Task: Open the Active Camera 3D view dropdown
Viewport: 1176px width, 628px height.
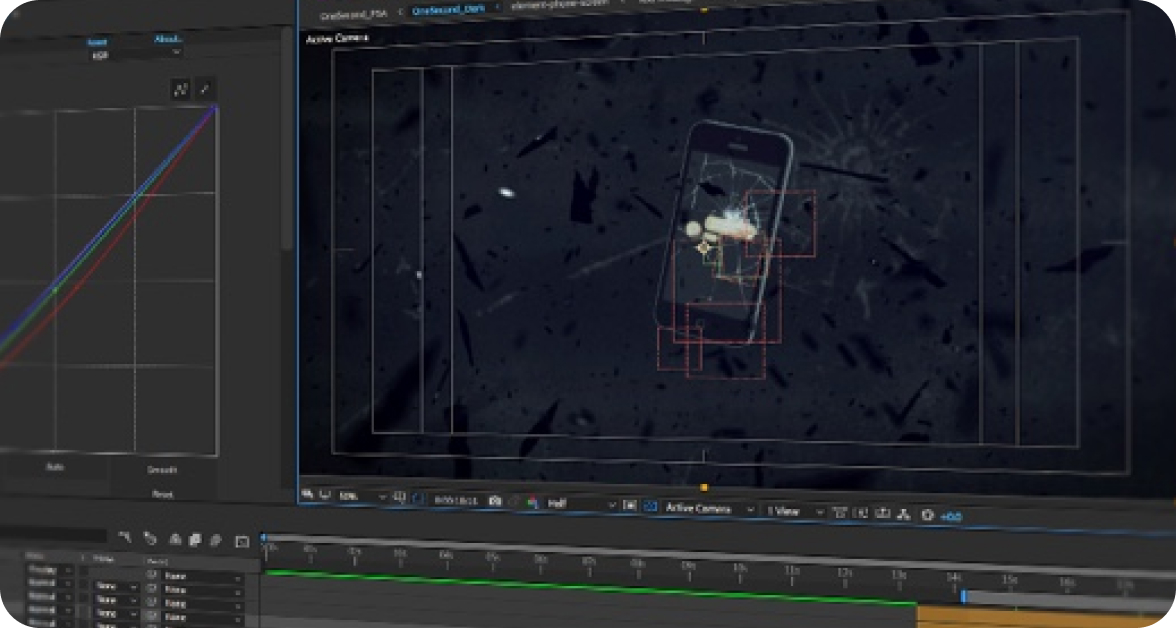Action: tap(709, 508)
